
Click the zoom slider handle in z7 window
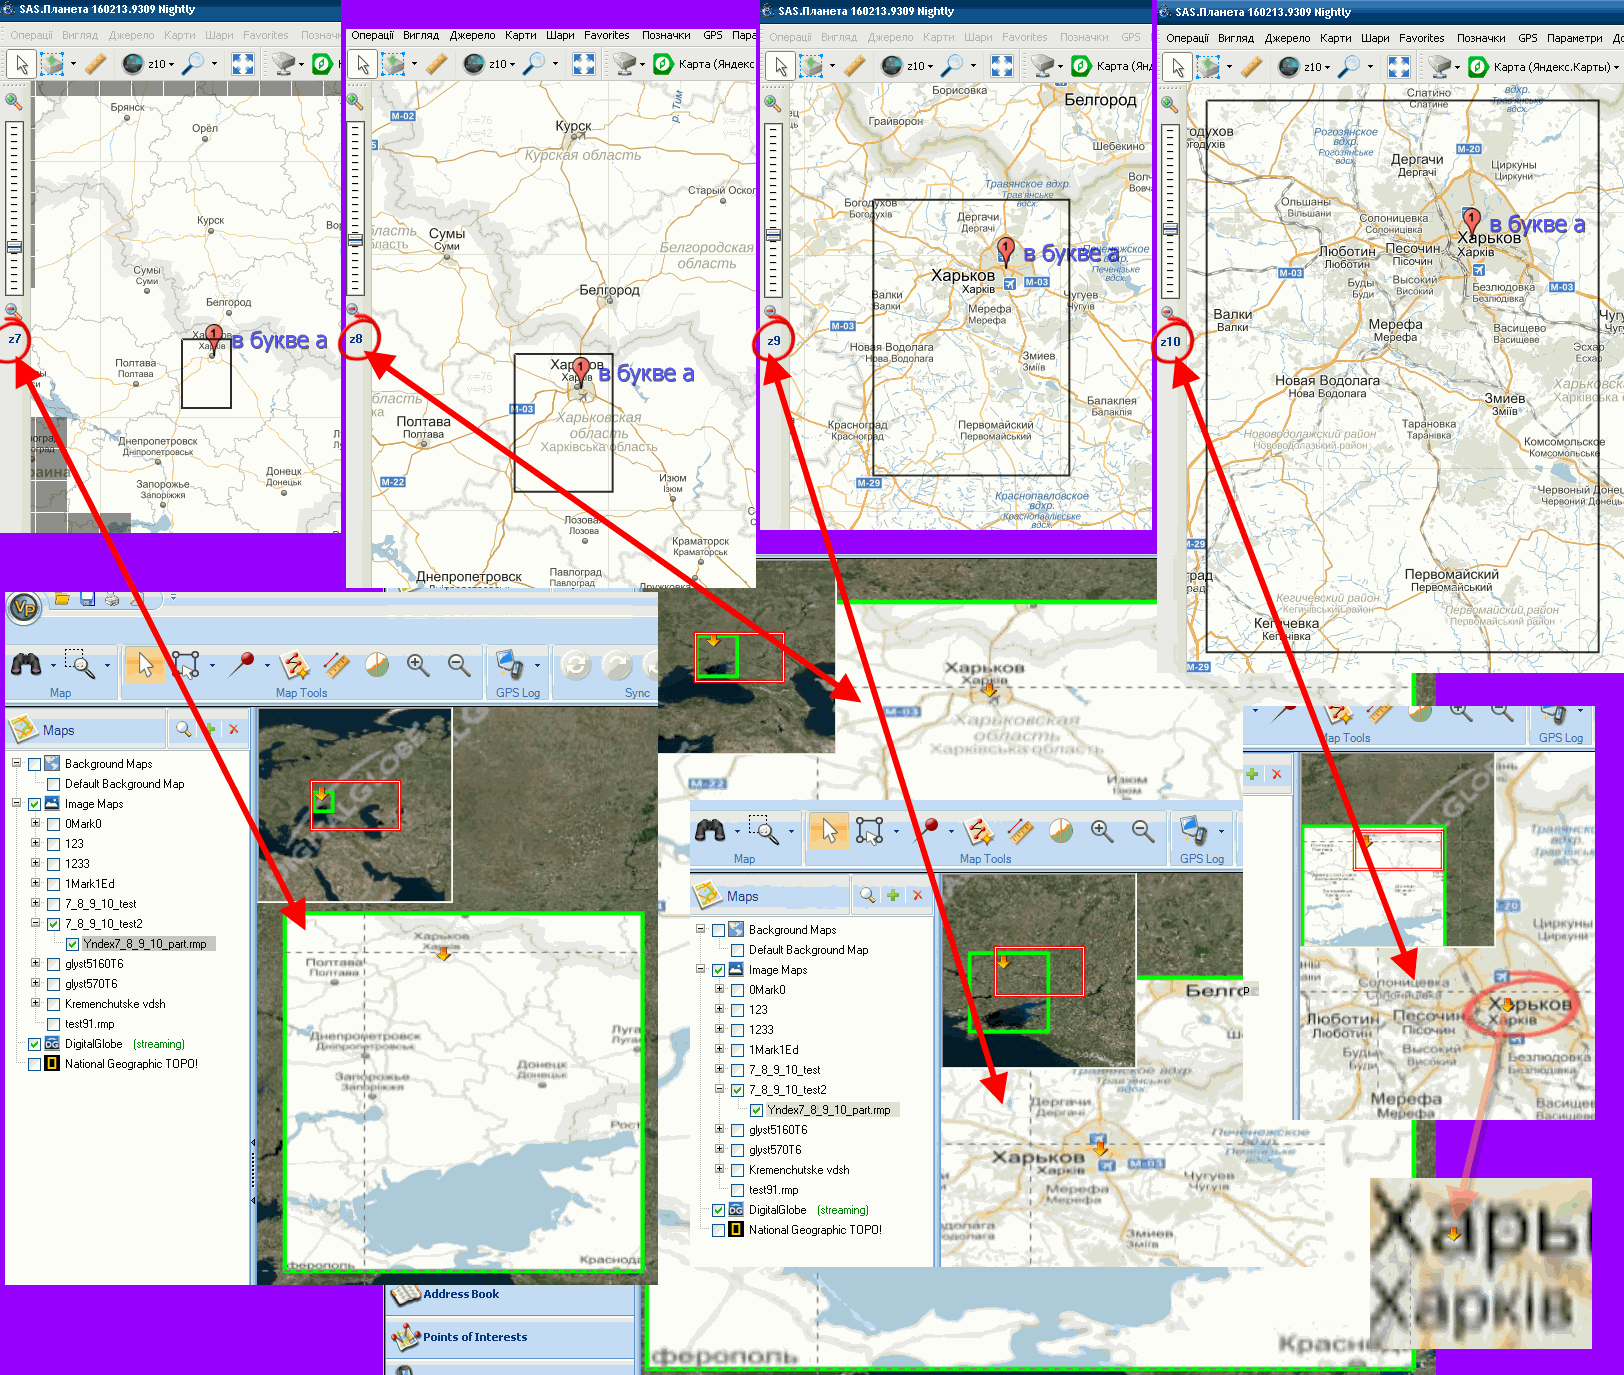[x=14, y=246]
